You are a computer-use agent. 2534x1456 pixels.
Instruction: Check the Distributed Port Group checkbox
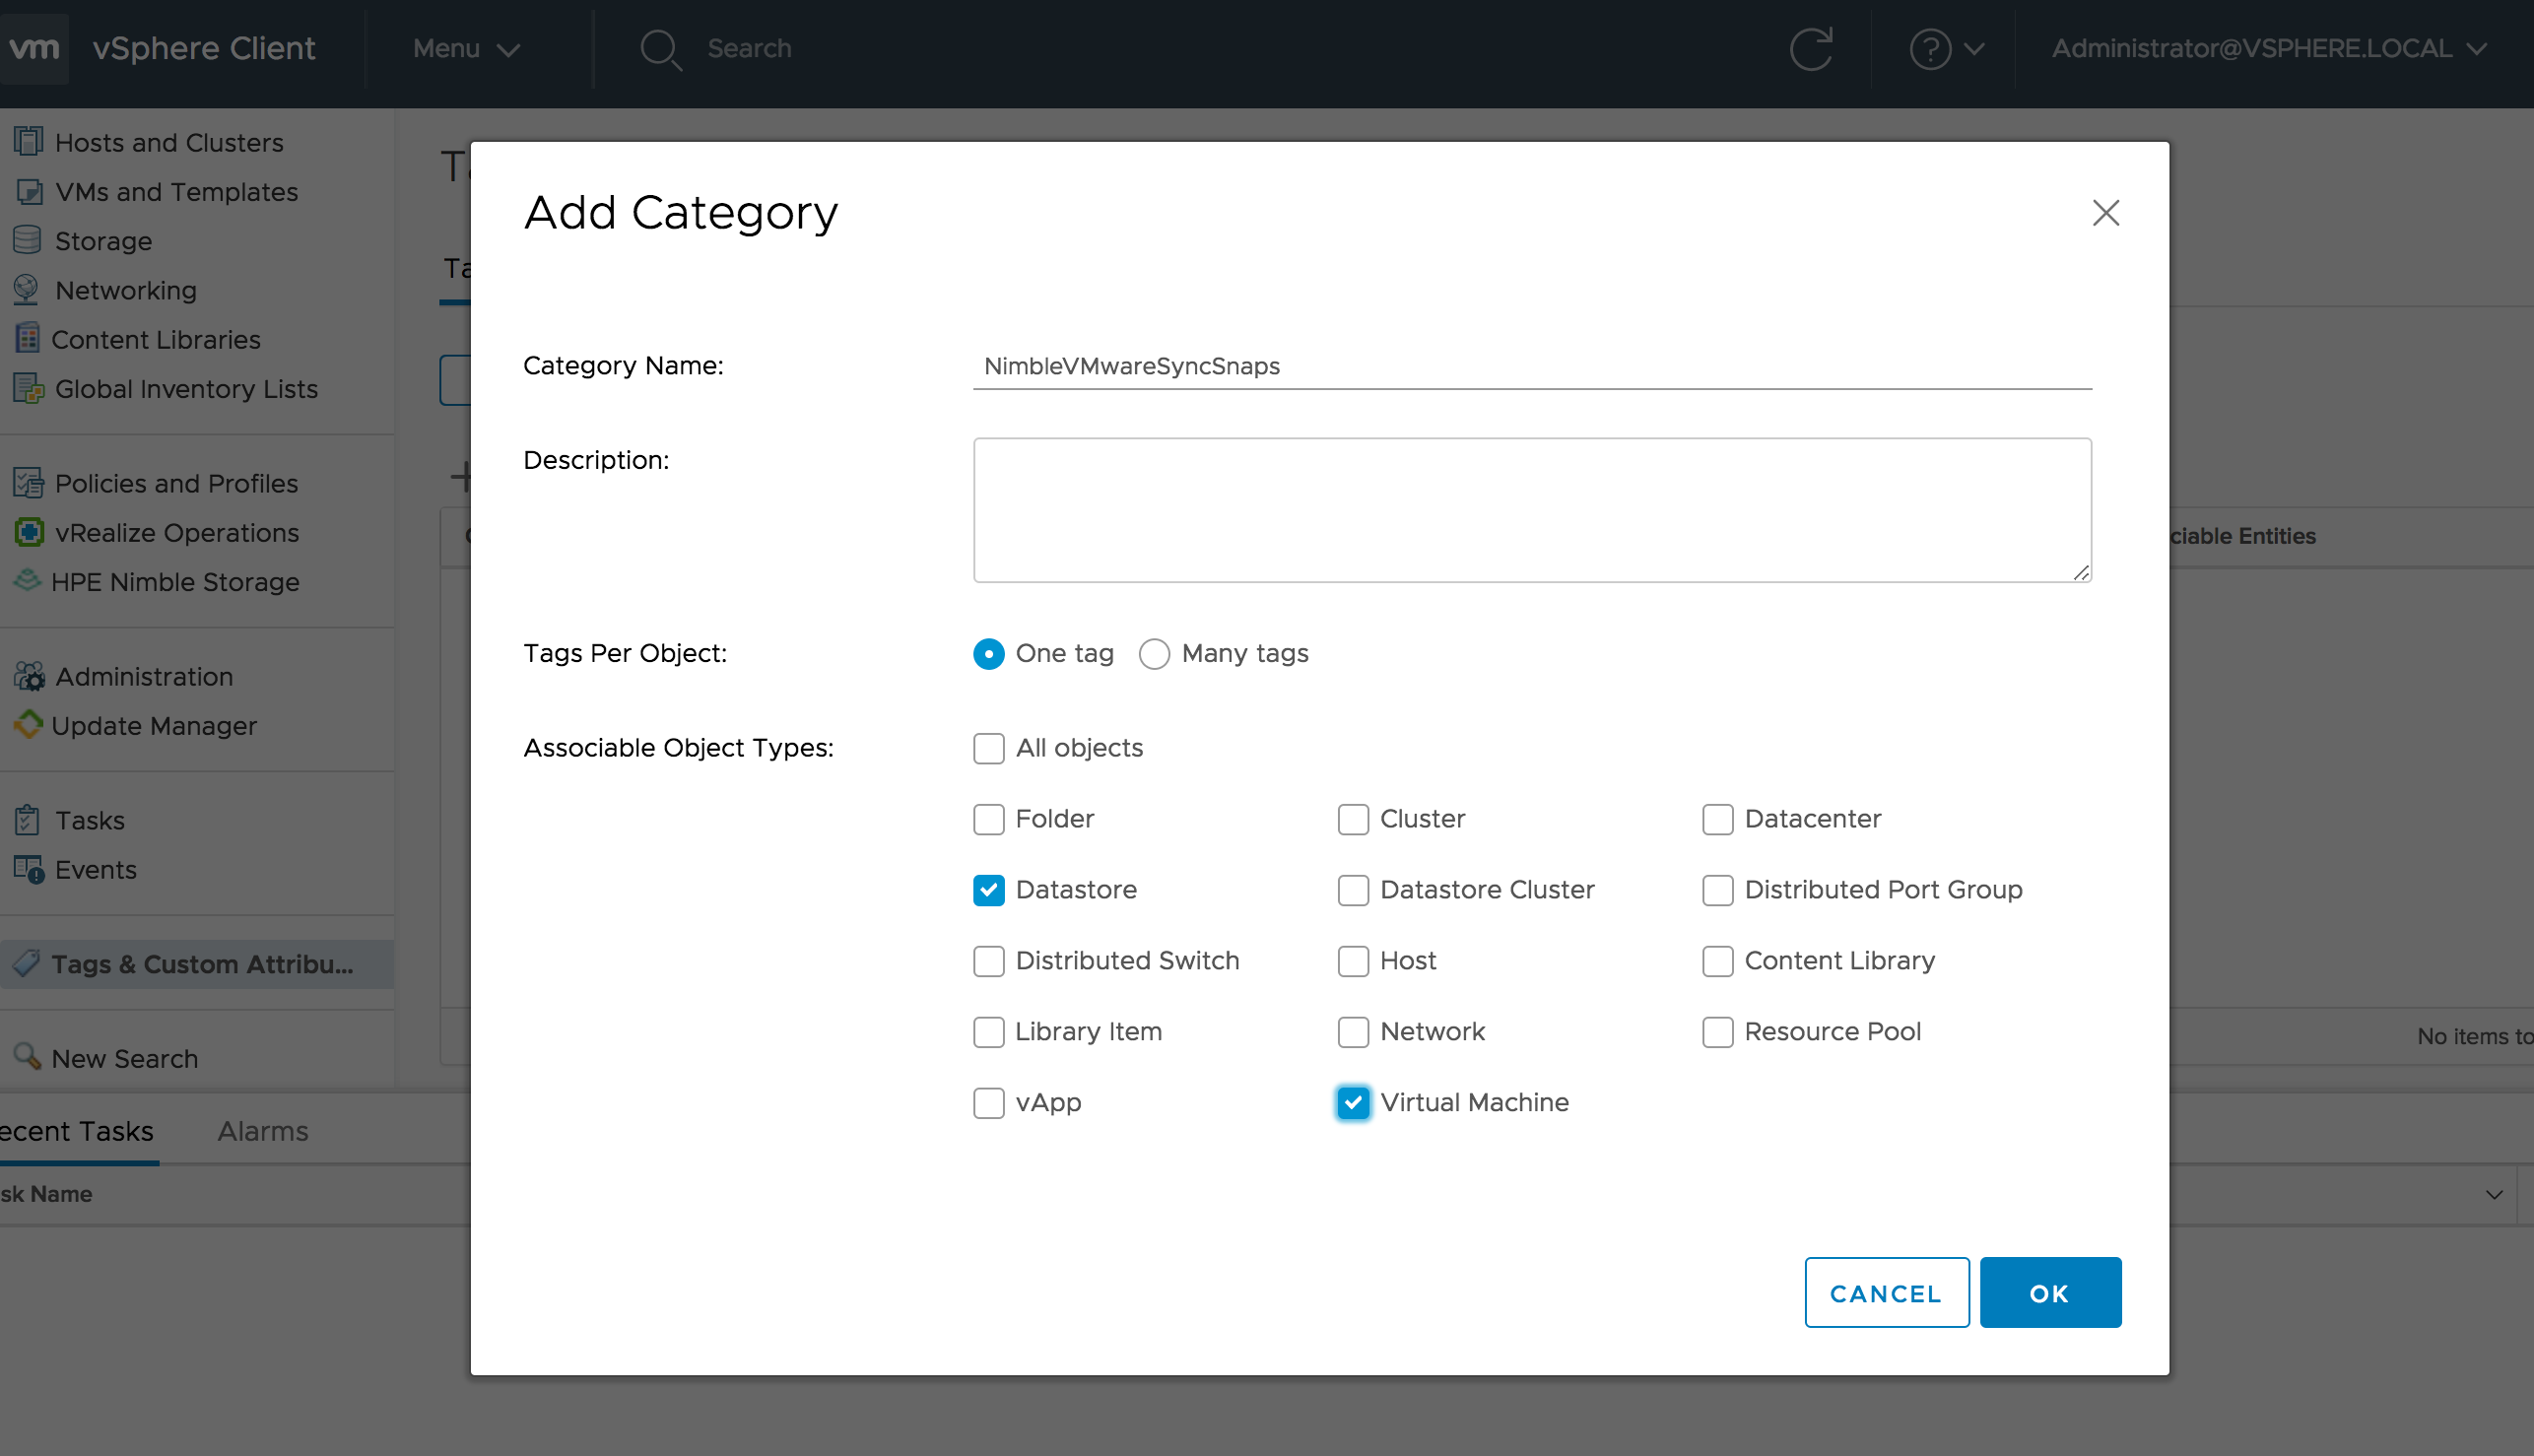pyautogui.click(x=1717, y=890)
